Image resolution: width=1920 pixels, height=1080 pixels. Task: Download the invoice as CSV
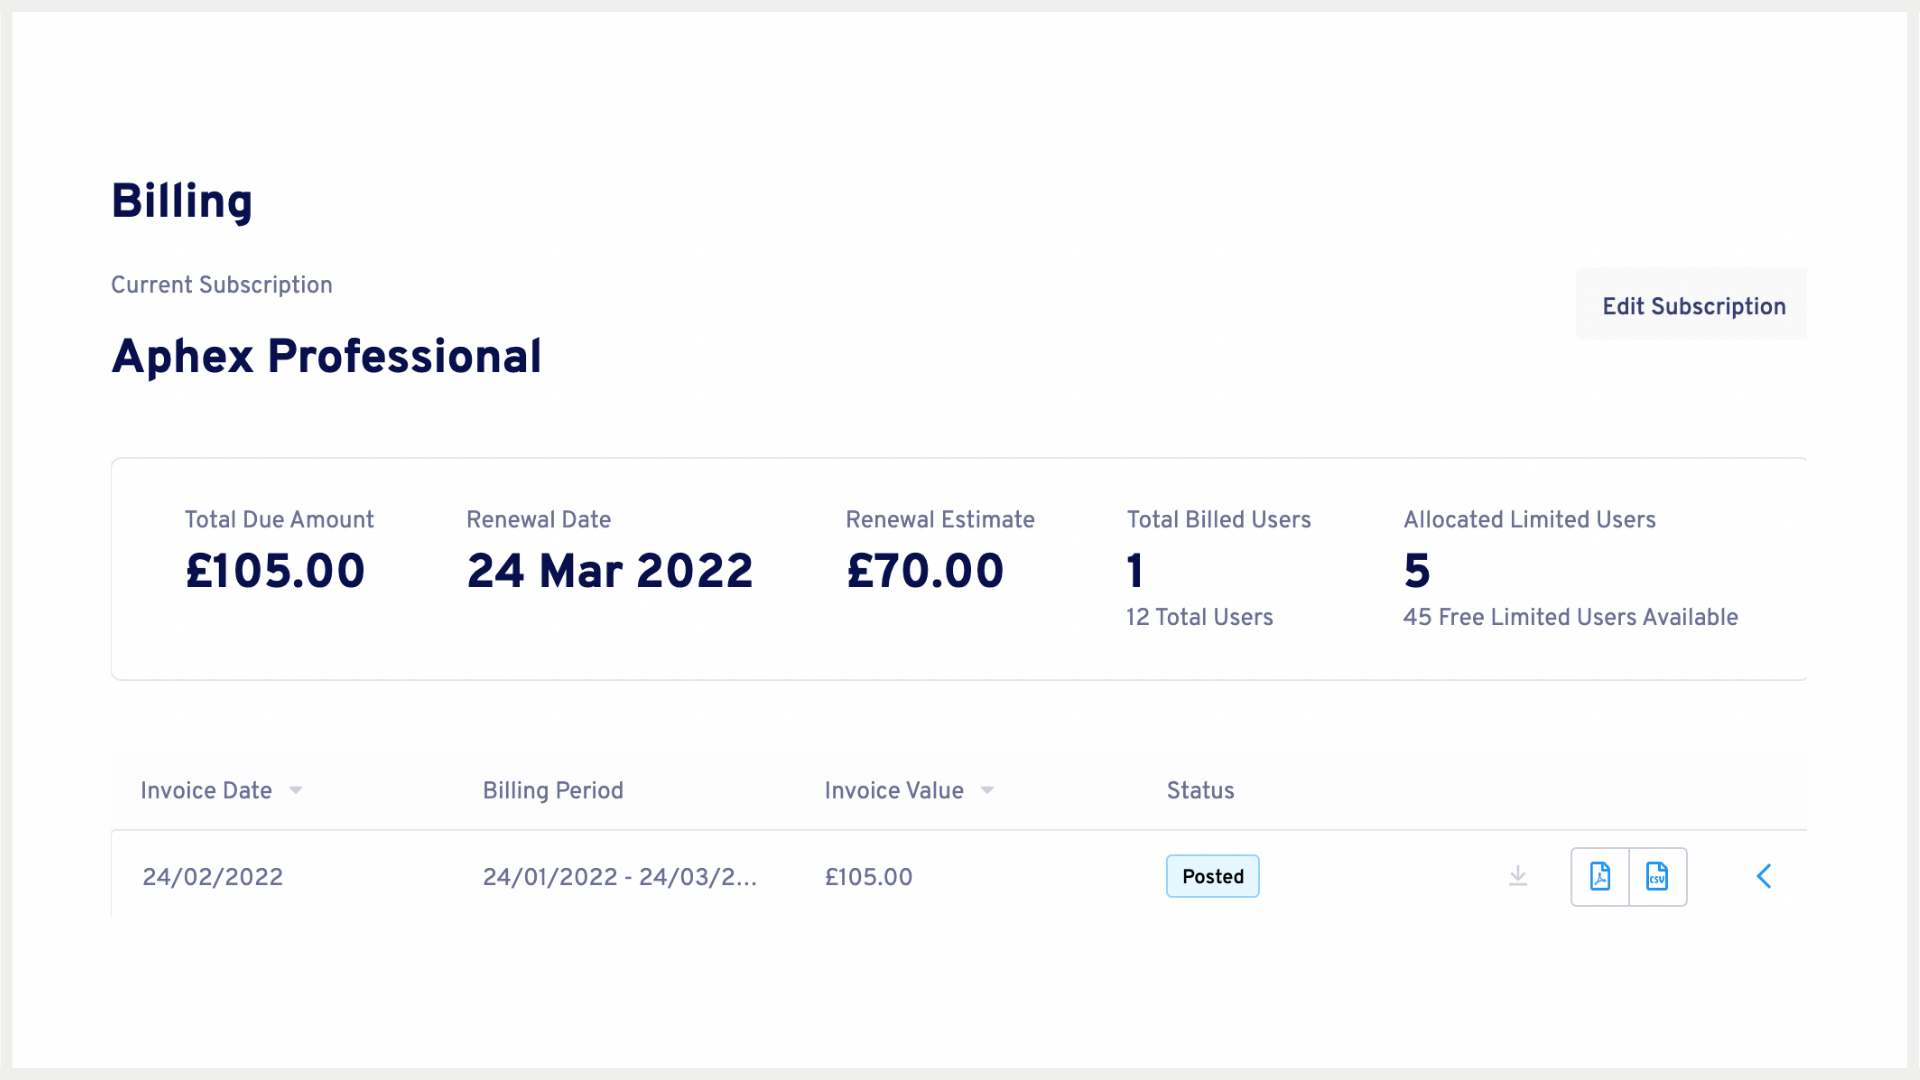(1657, 877)
